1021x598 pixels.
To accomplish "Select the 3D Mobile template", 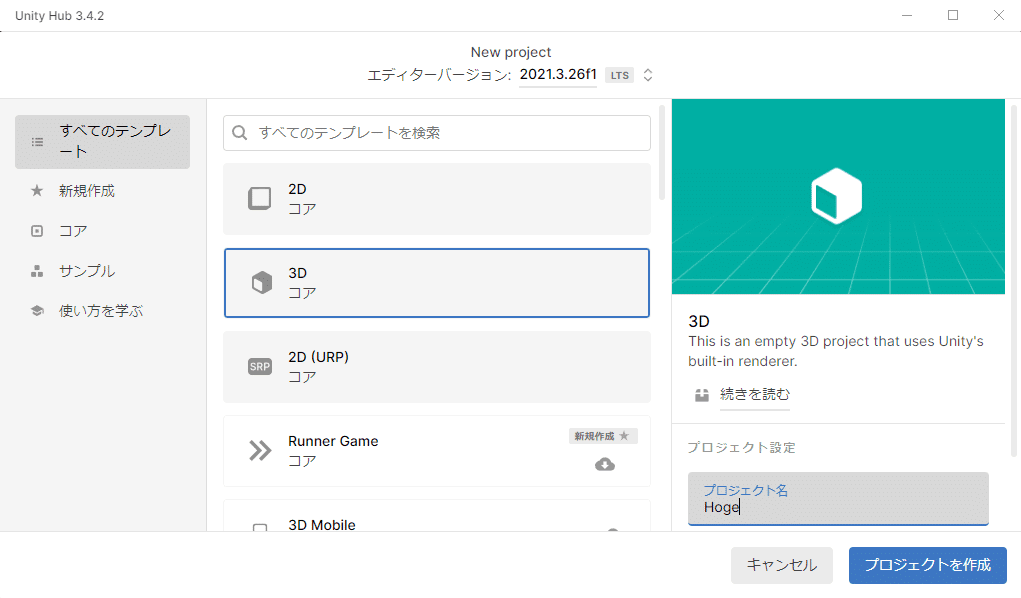I will [x=437, y=516].
